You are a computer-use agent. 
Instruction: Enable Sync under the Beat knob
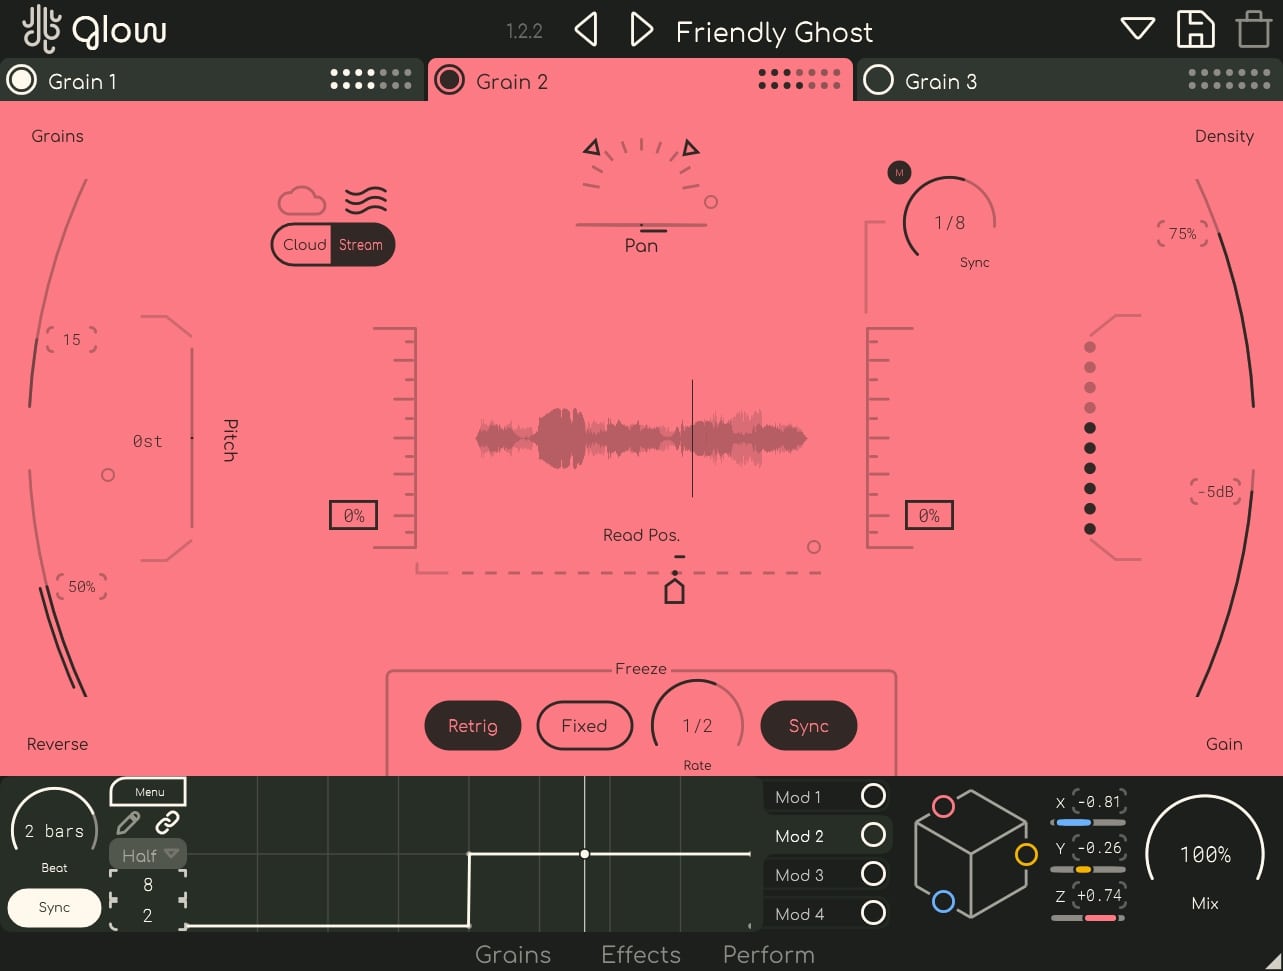(x=53, y=908)
